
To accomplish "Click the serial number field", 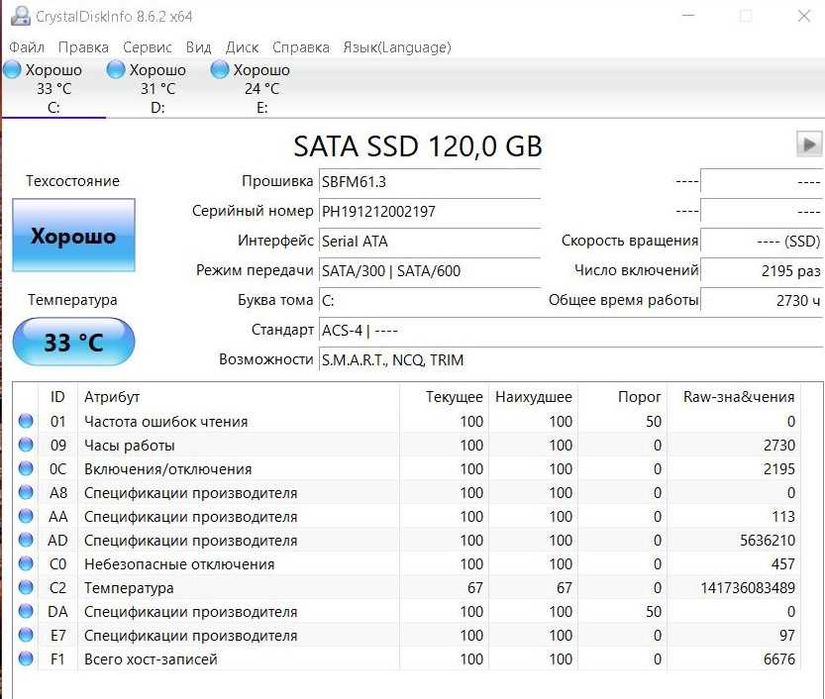I will pyautogui.click(x=429, y=212).
